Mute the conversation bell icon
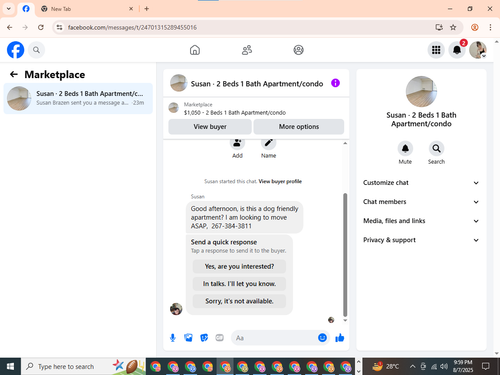This screenshot has width=500, height=375. point(405,148)
